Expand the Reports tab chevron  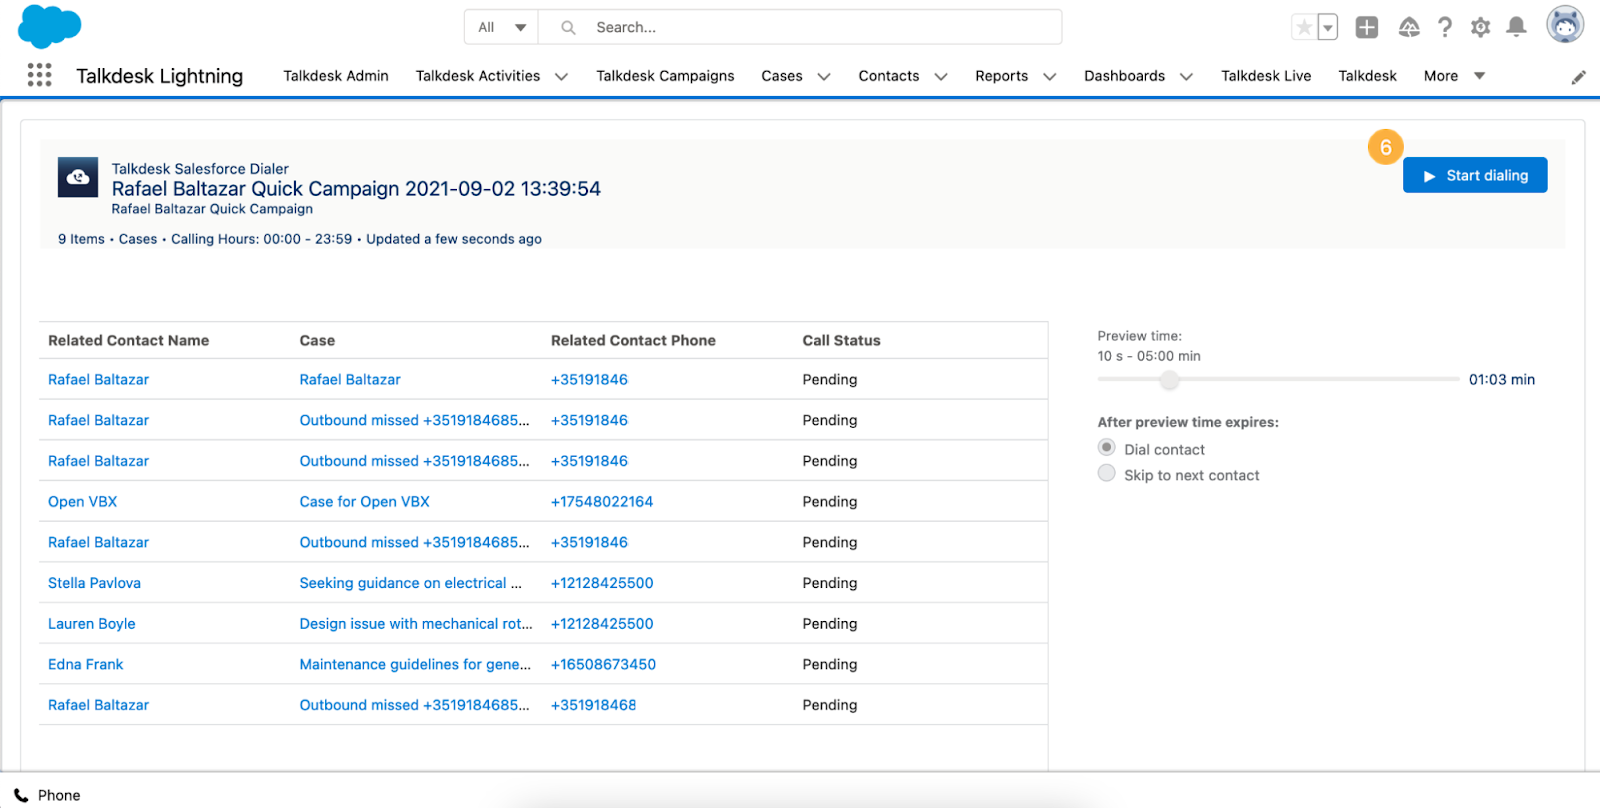coord(1050,77)
